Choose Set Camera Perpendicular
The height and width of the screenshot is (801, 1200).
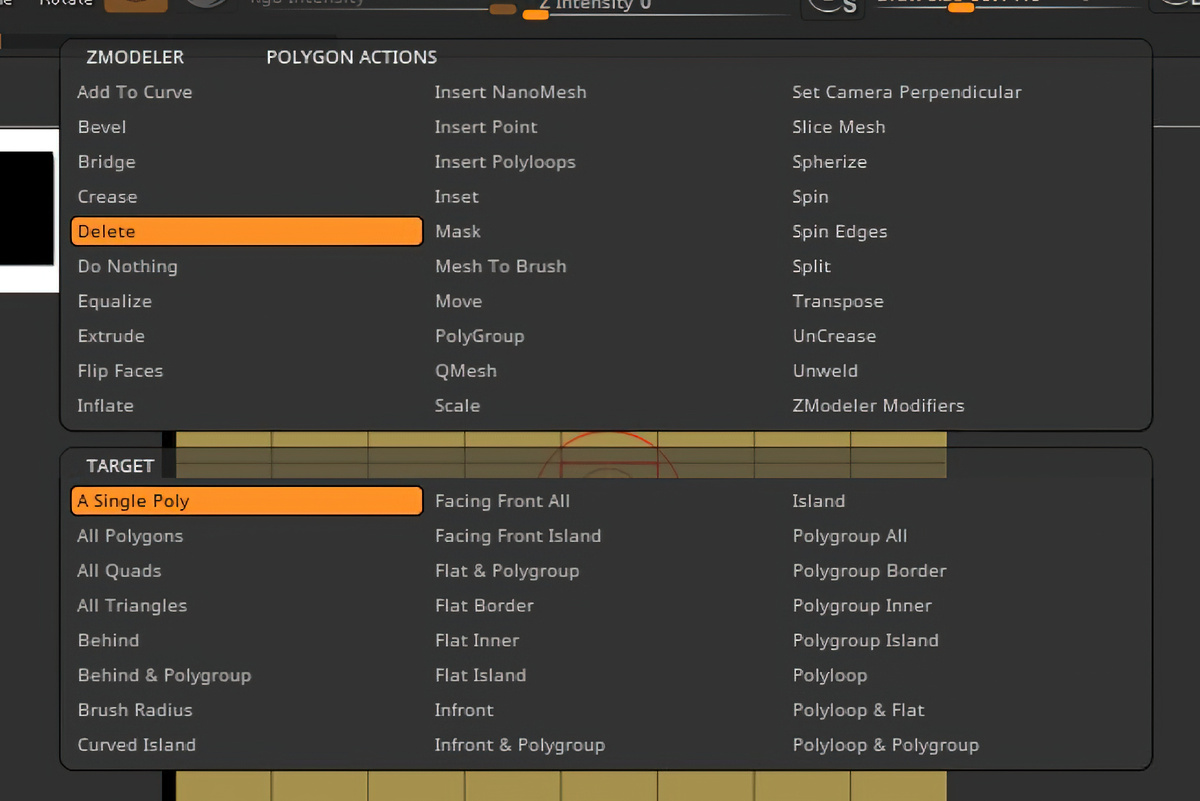[907, 92]
